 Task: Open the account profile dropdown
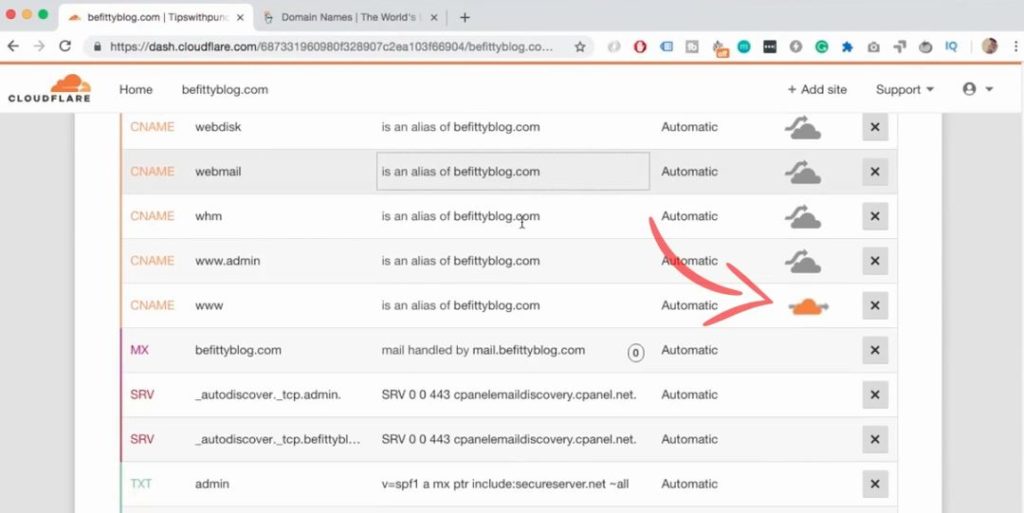tap(978, 89)
